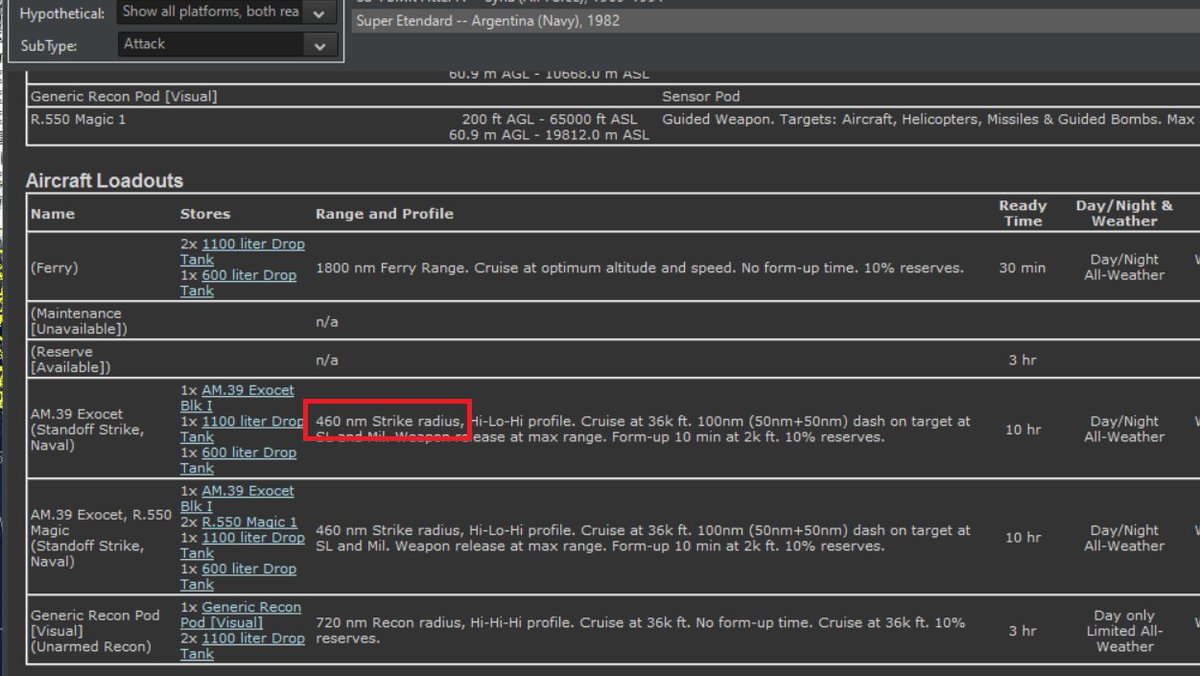Click the 3 hr ready time for Reserve
The width and height of the screenshot is (1200, 676).
[x=1022, y=360]
